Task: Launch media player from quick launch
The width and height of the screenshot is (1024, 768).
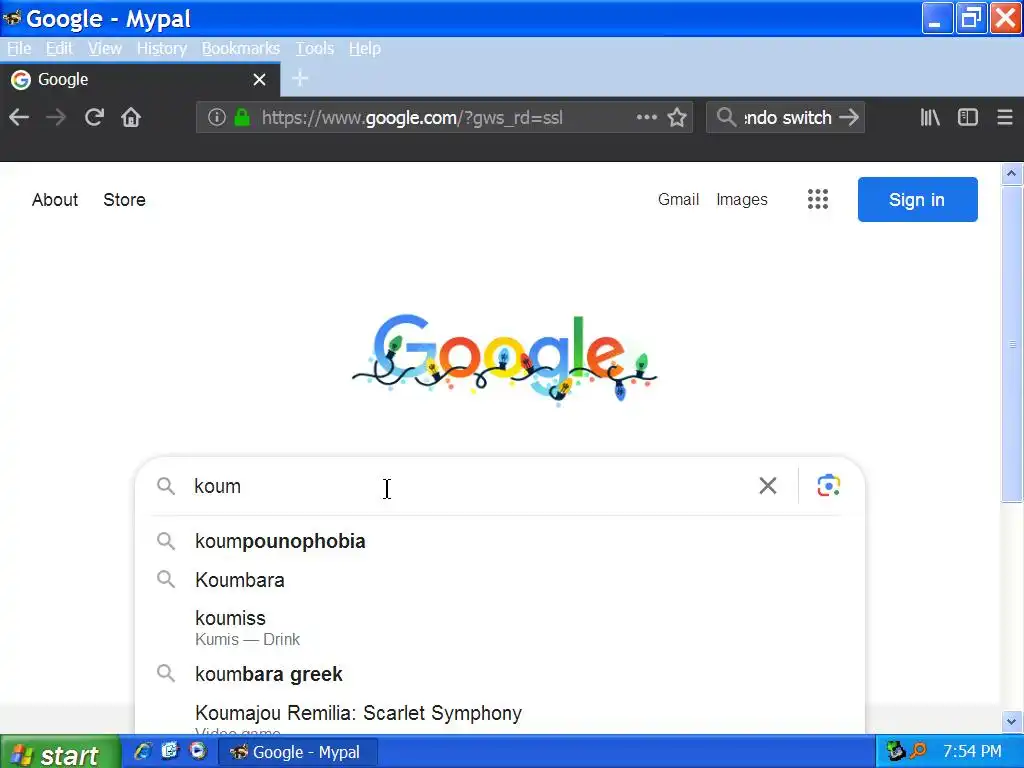Action: [198, 752]
